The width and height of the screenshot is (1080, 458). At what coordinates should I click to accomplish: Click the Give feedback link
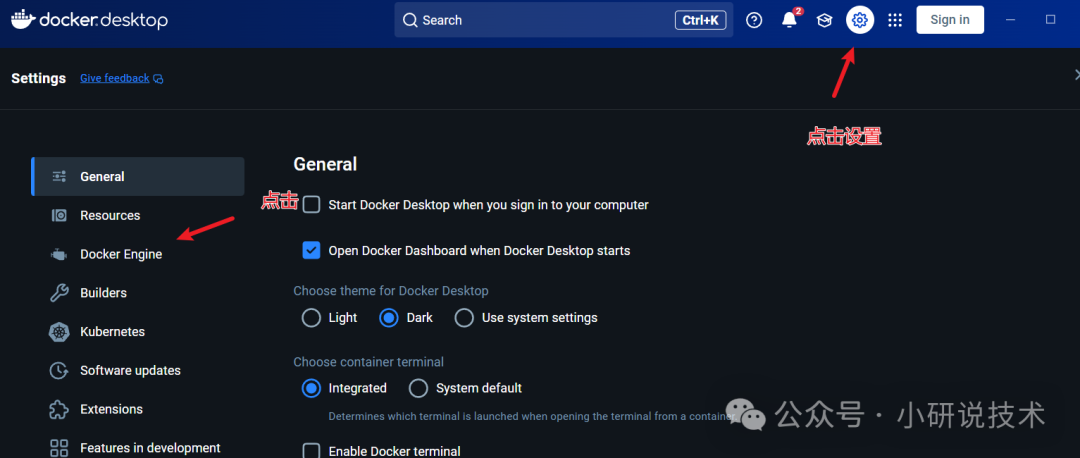[115, 79]
